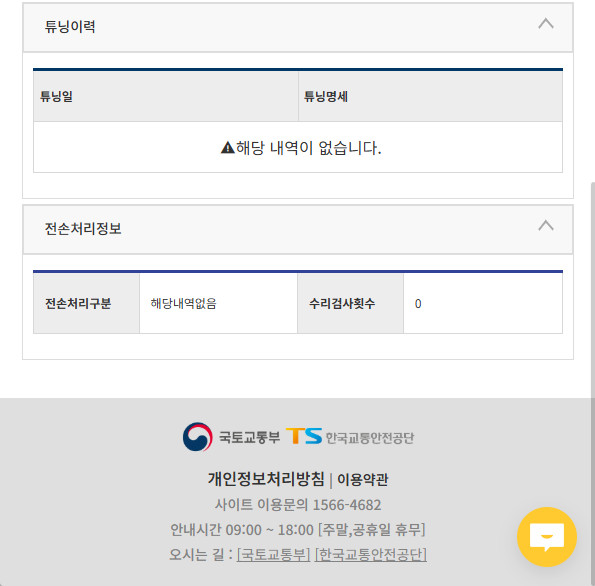Open the yellow chat assistant button

tap(547, 537)
